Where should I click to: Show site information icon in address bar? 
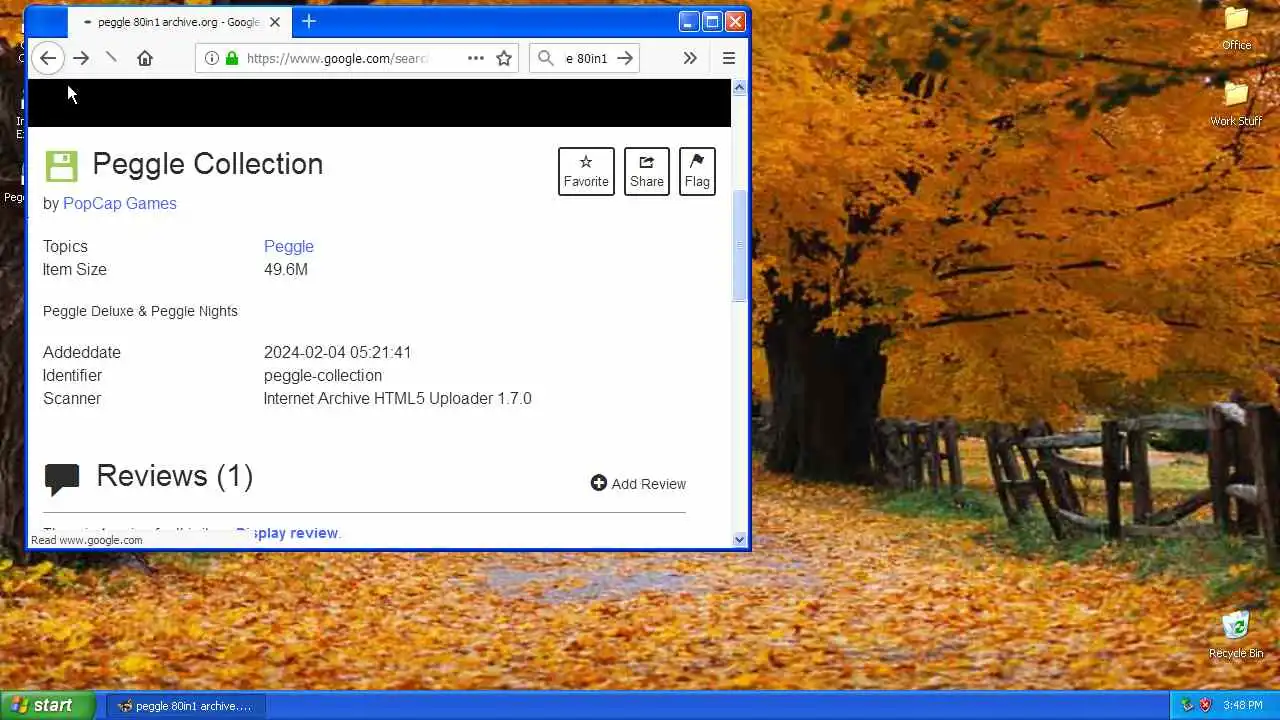(211, 58)
